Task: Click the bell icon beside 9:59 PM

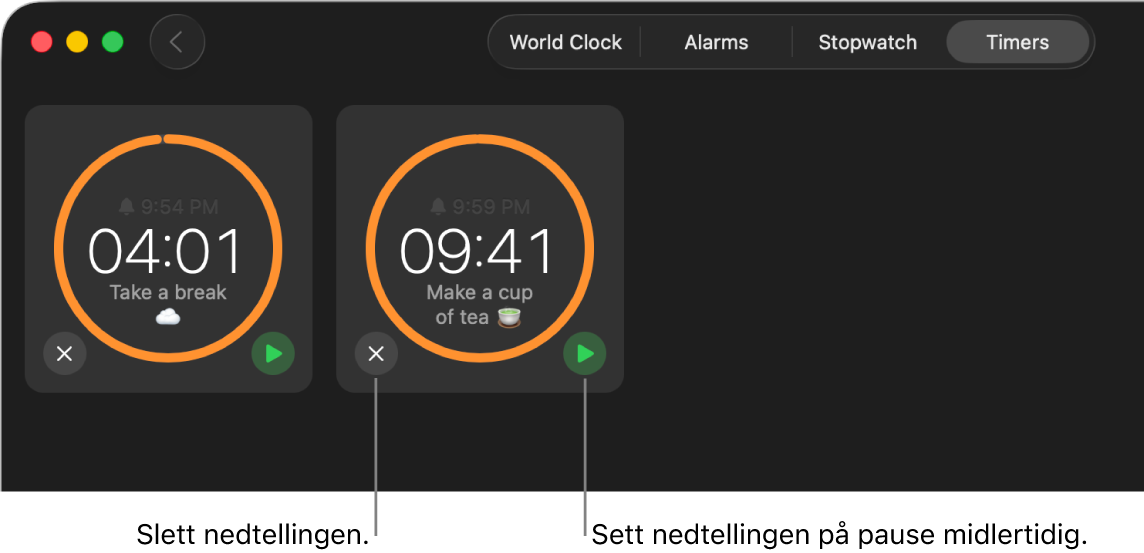Action: coord(438,207)
